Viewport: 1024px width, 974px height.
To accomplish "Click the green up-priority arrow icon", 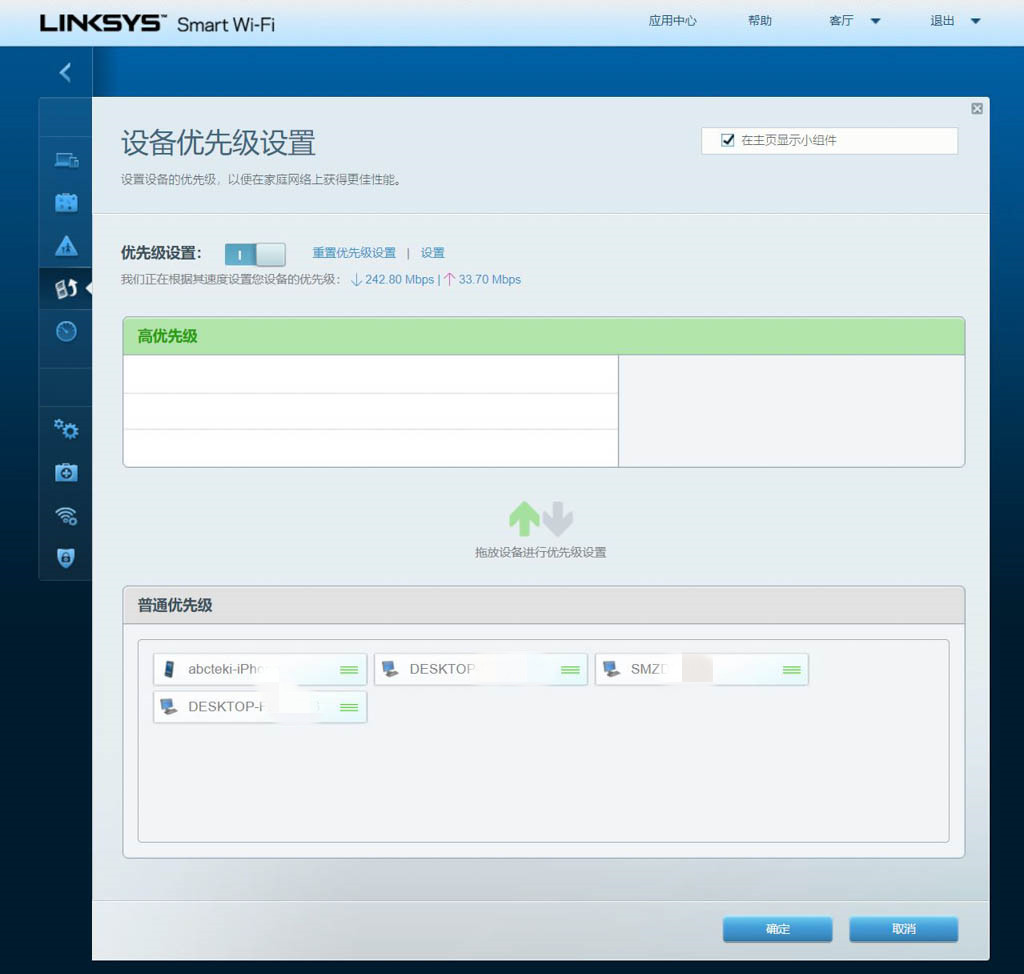I will click(524, 517).
